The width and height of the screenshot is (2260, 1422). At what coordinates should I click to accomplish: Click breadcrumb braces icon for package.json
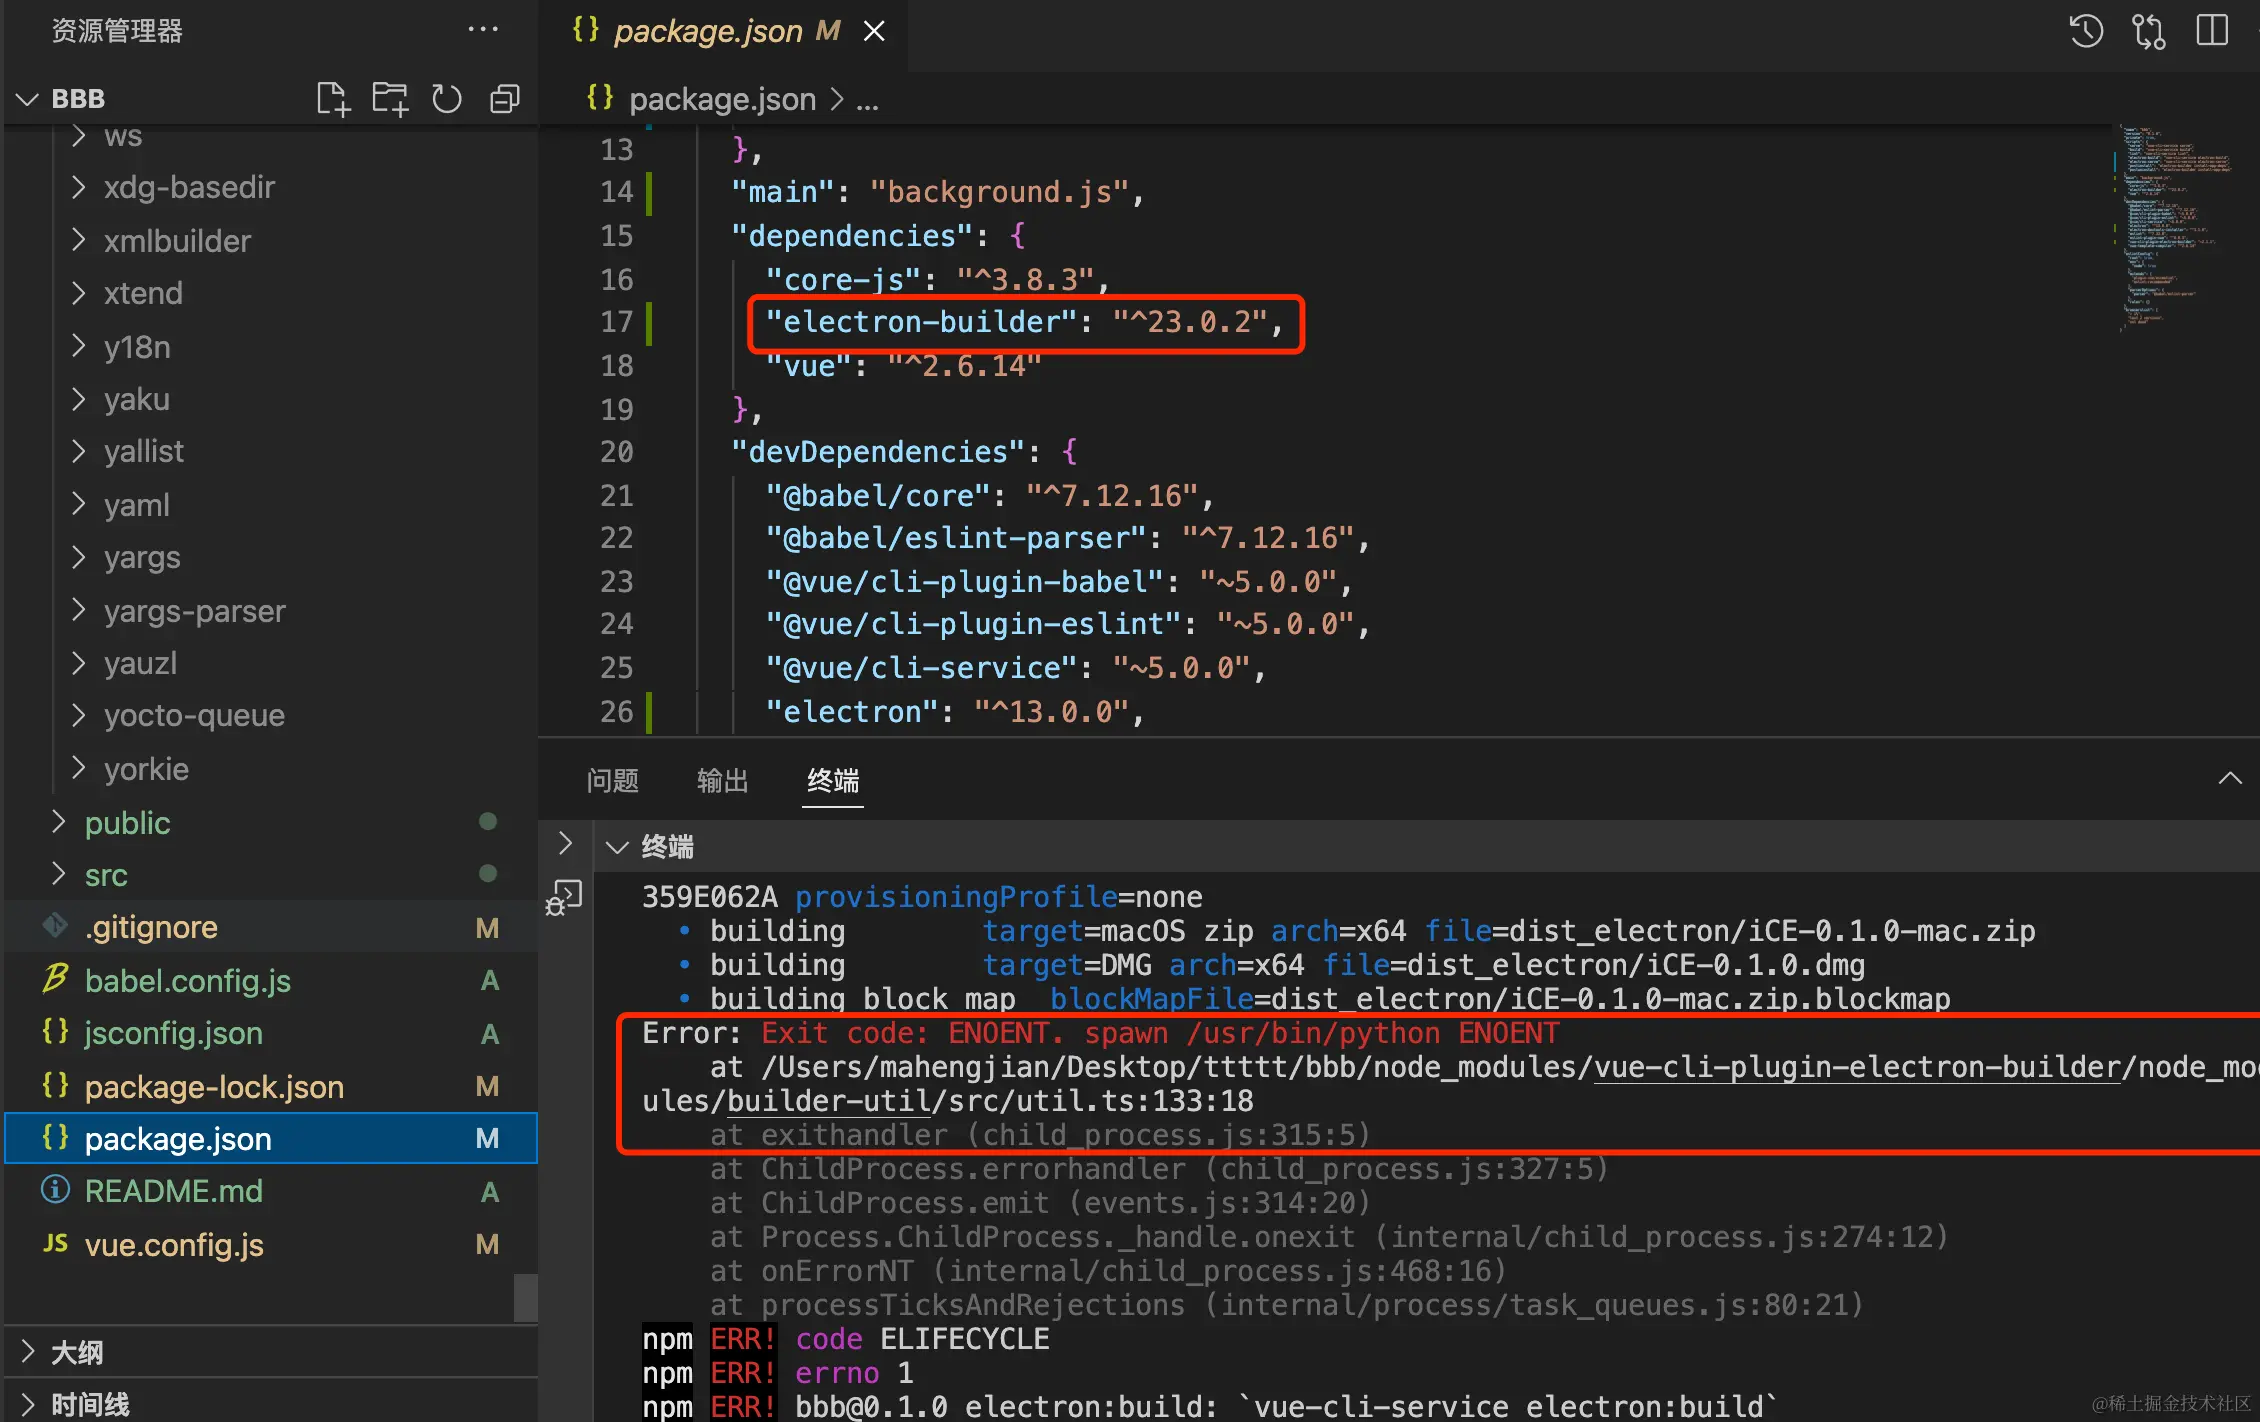[600, 98]
